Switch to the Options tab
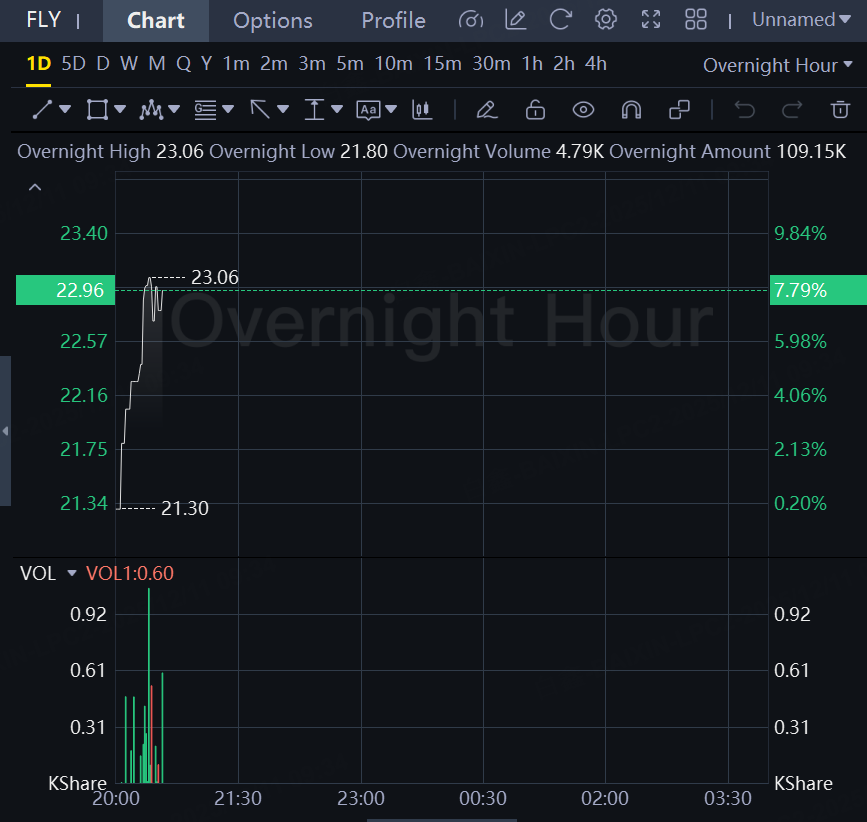Screen dimensions: 867x822 pos(273,21)
